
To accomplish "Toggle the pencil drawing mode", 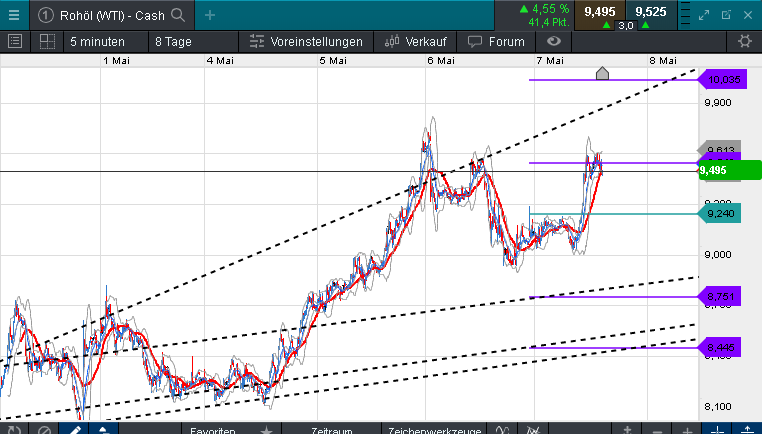I will pyautogui.click(x=75, y=430).
